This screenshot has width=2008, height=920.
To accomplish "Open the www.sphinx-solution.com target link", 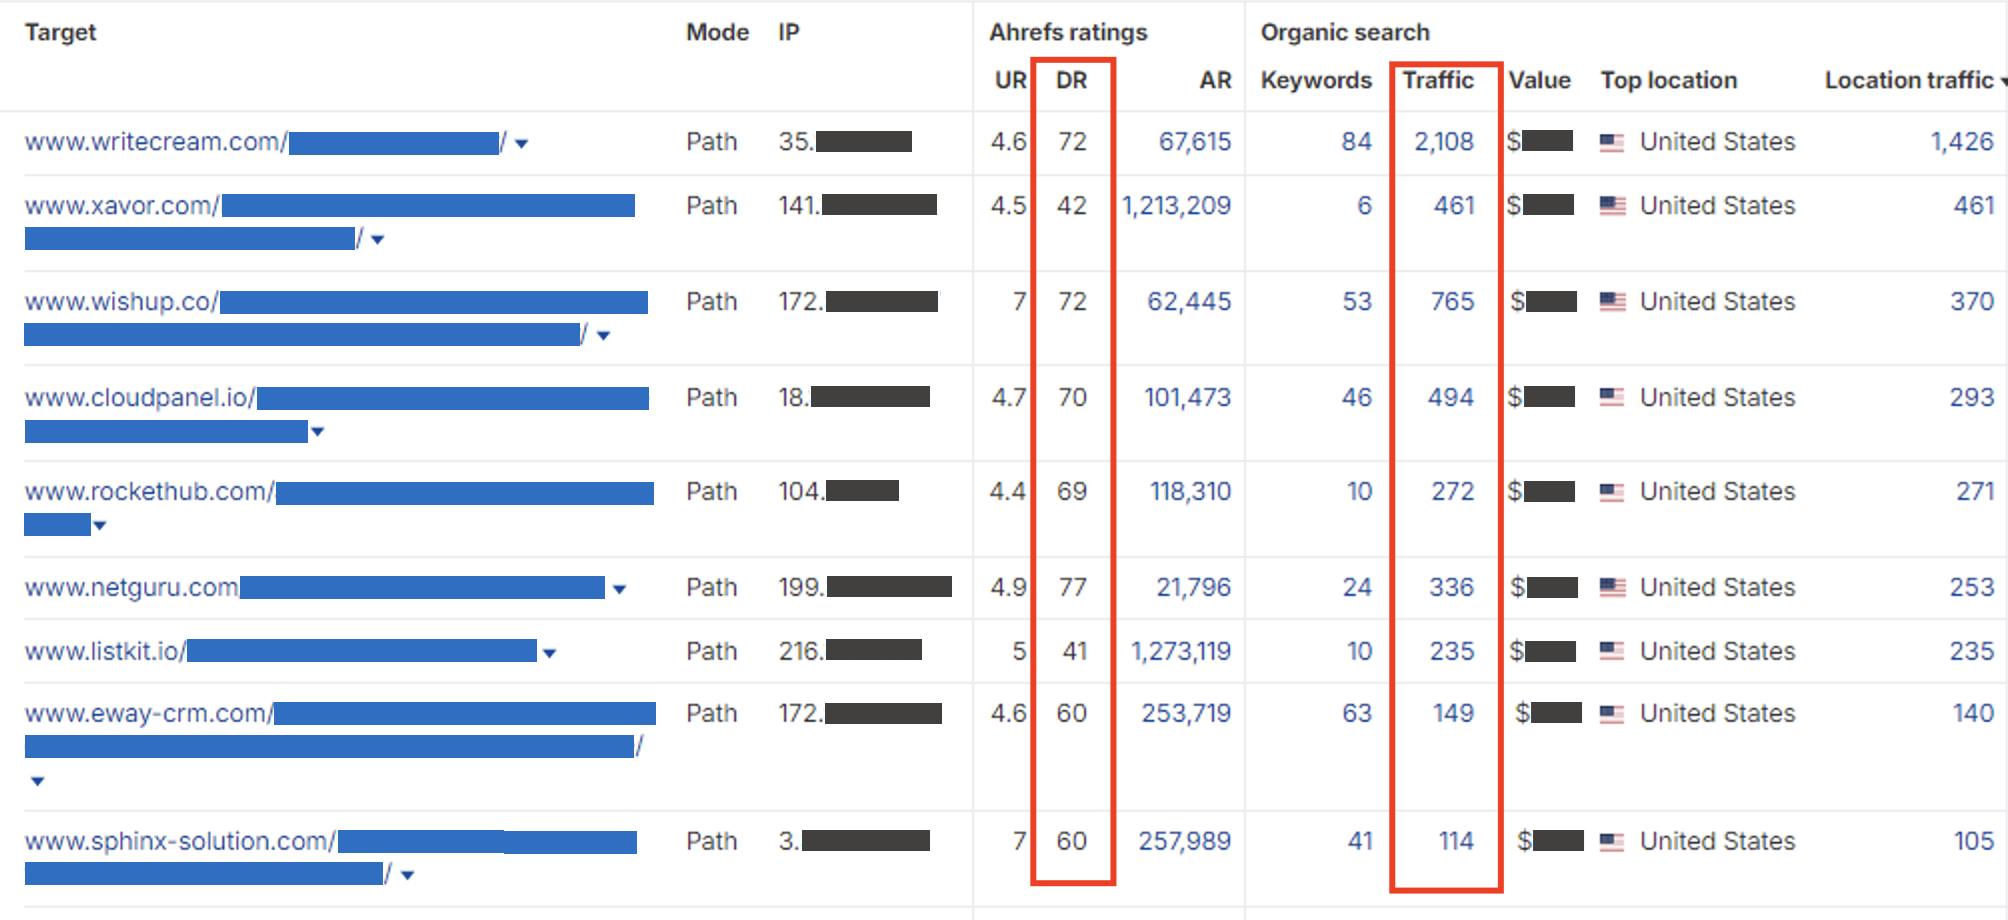I will click(x=180, y=842).
